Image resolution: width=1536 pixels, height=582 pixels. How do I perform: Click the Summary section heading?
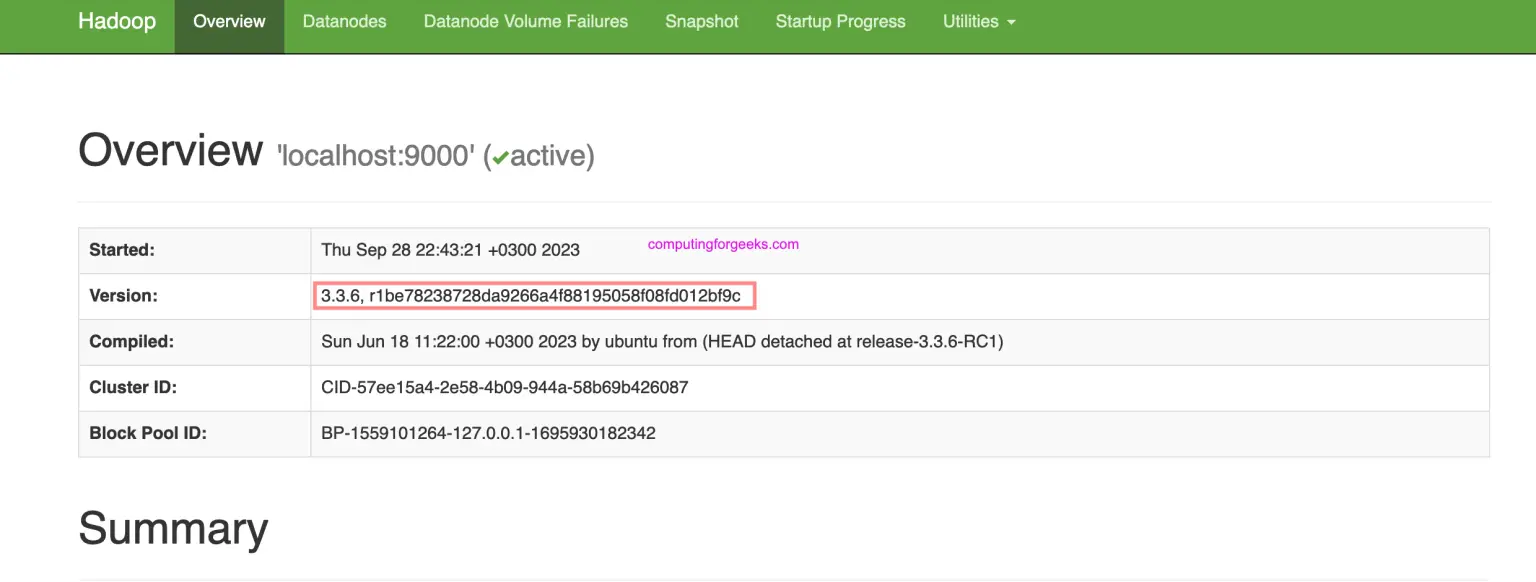click(x=173, y=529)
